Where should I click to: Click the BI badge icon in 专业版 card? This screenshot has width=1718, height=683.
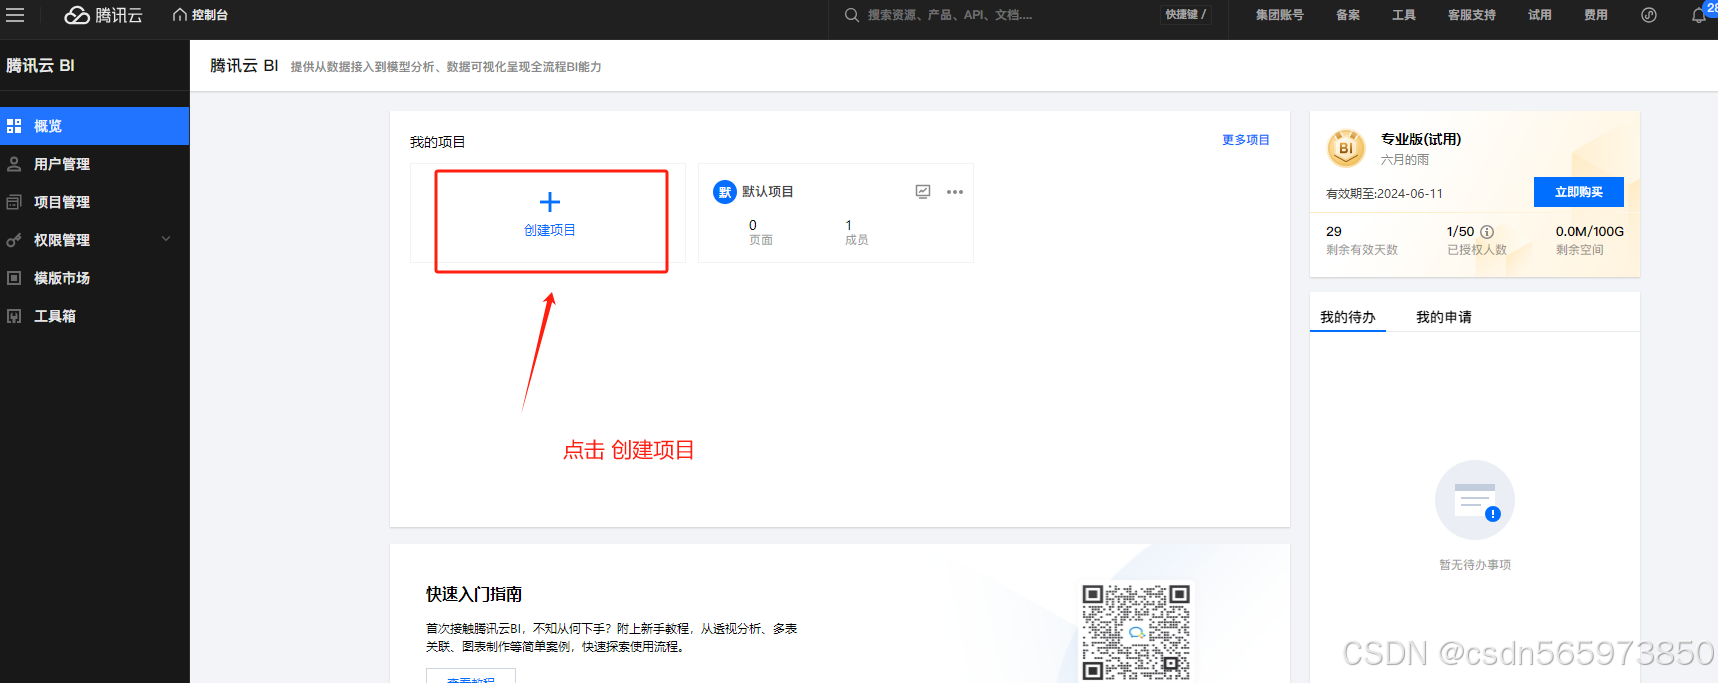click(x=1346, y=148)
